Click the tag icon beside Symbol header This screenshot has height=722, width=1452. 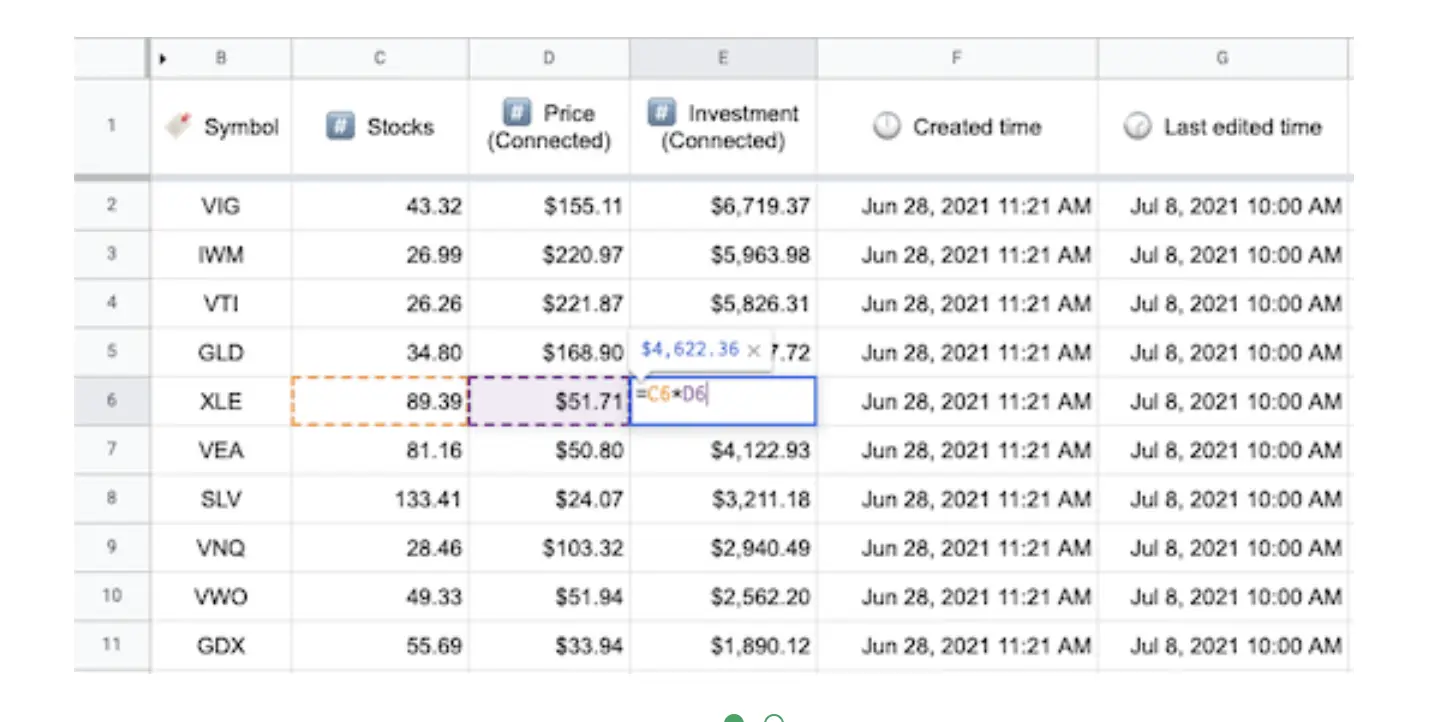pyautogui.click(x=180, y=127)
